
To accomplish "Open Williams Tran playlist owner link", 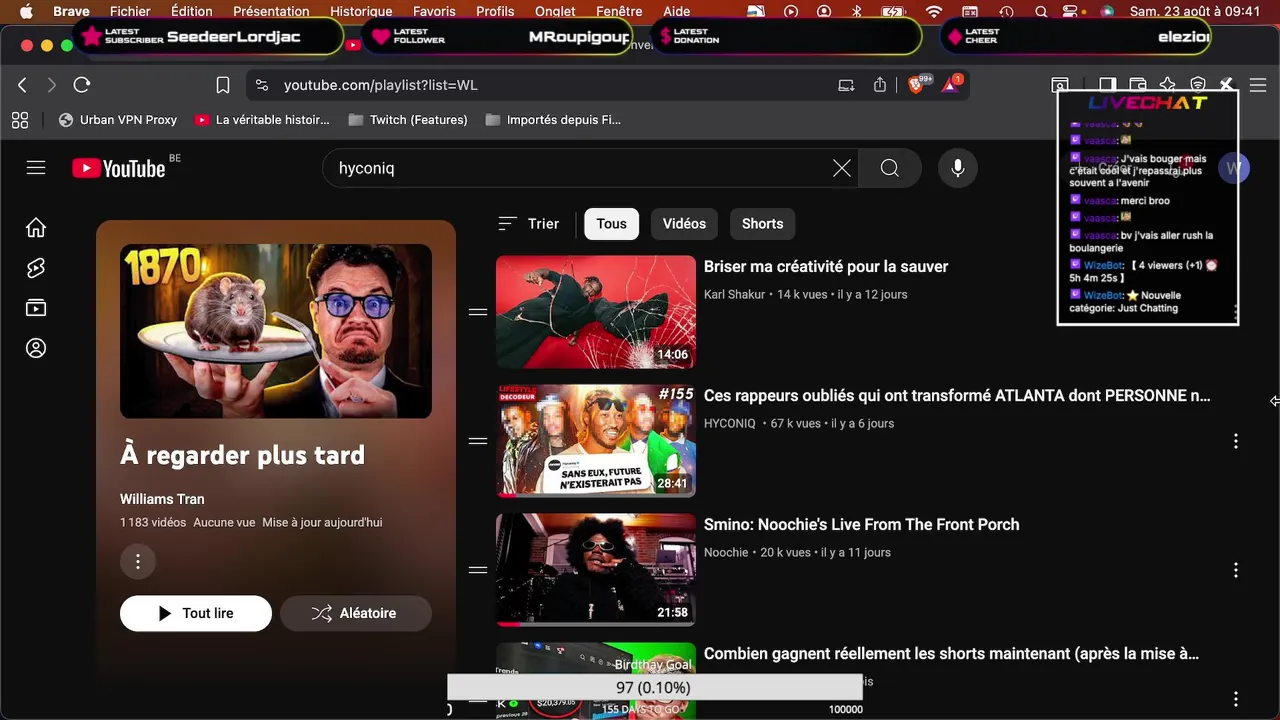I will click(162, 499).
